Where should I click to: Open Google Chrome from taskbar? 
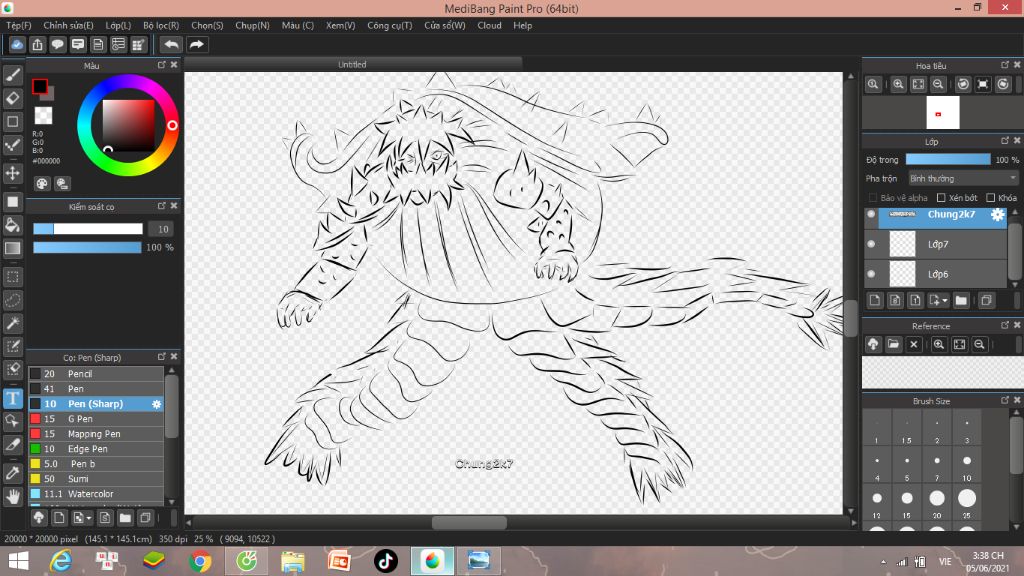pyautogui.click(x=200, y=561)
